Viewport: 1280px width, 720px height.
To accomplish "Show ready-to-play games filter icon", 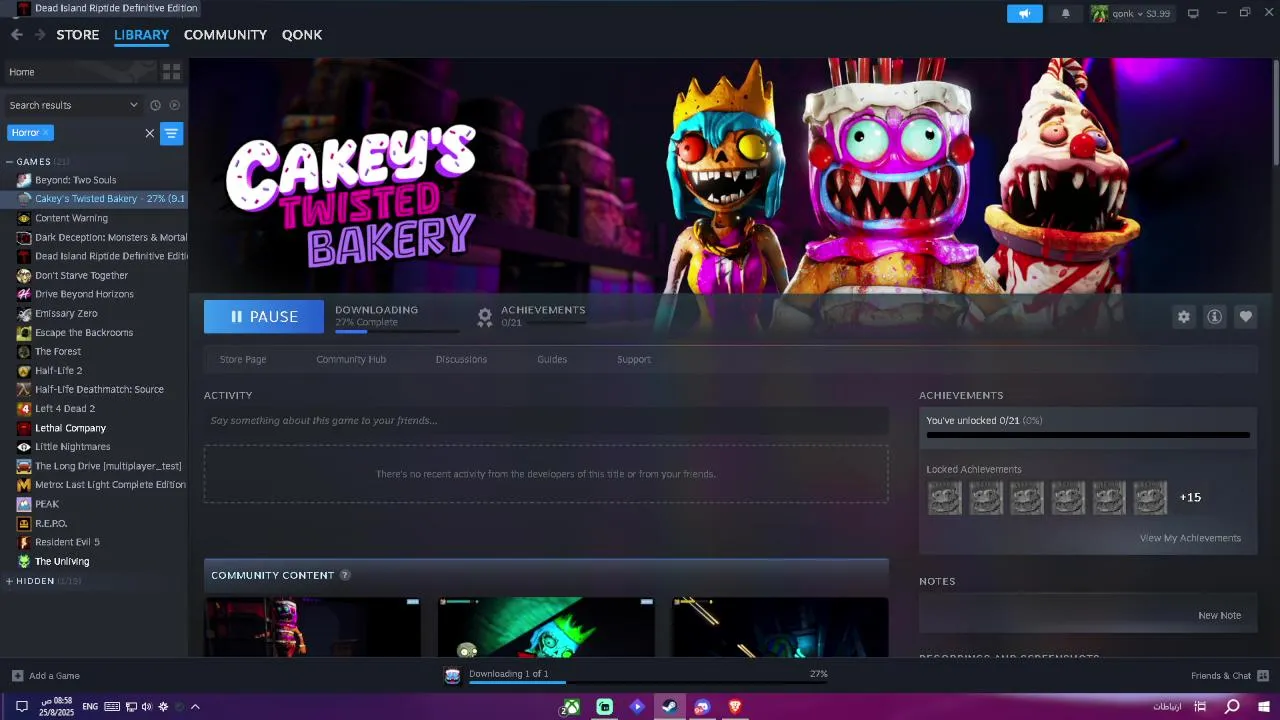I will pos(175,105).
